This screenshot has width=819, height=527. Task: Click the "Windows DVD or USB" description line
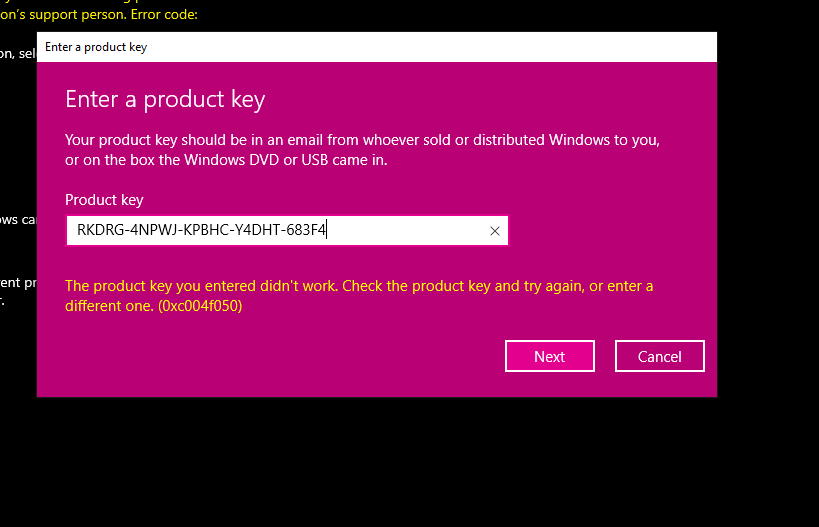tap(226, 159)
